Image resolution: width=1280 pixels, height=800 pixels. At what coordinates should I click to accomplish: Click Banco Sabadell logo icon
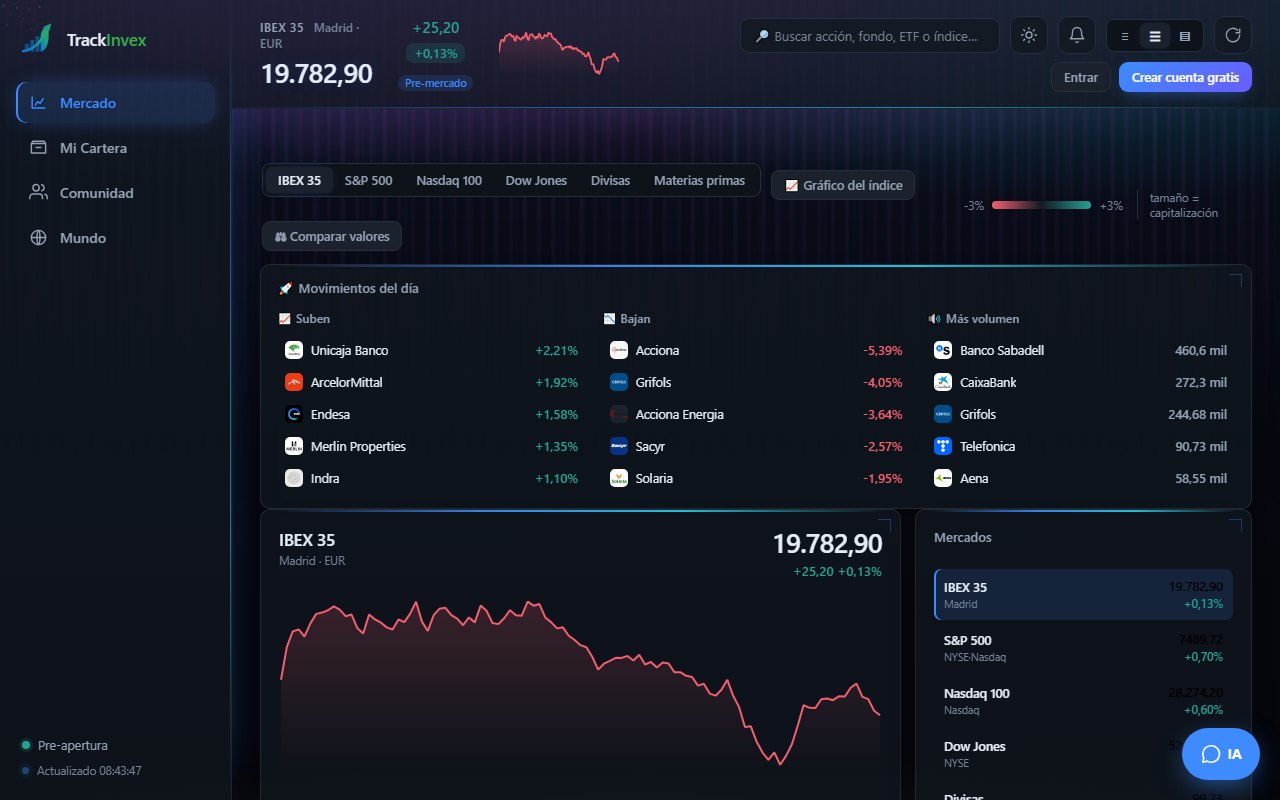tap(943, 350)
